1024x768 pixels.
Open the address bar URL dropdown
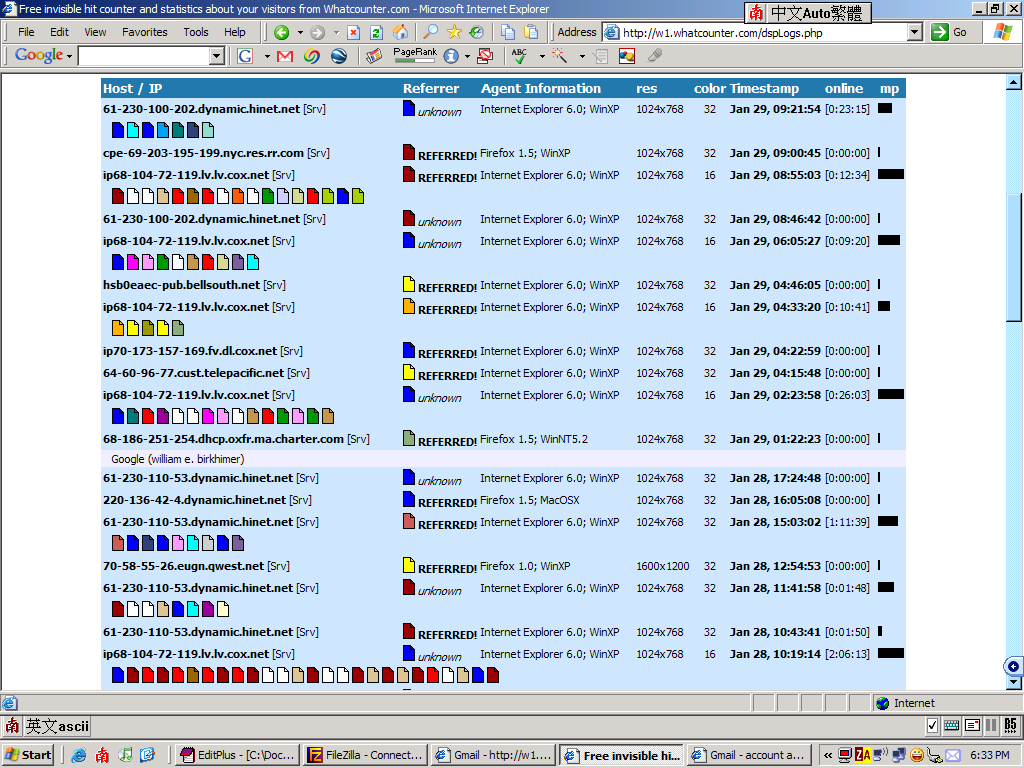click(914, 32)
